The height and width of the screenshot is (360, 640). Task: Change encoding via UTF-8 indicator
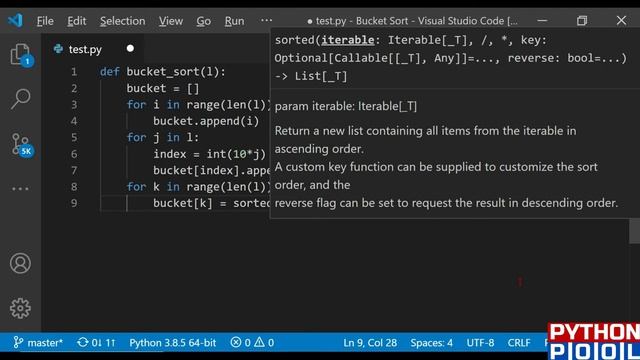[480, 342]
